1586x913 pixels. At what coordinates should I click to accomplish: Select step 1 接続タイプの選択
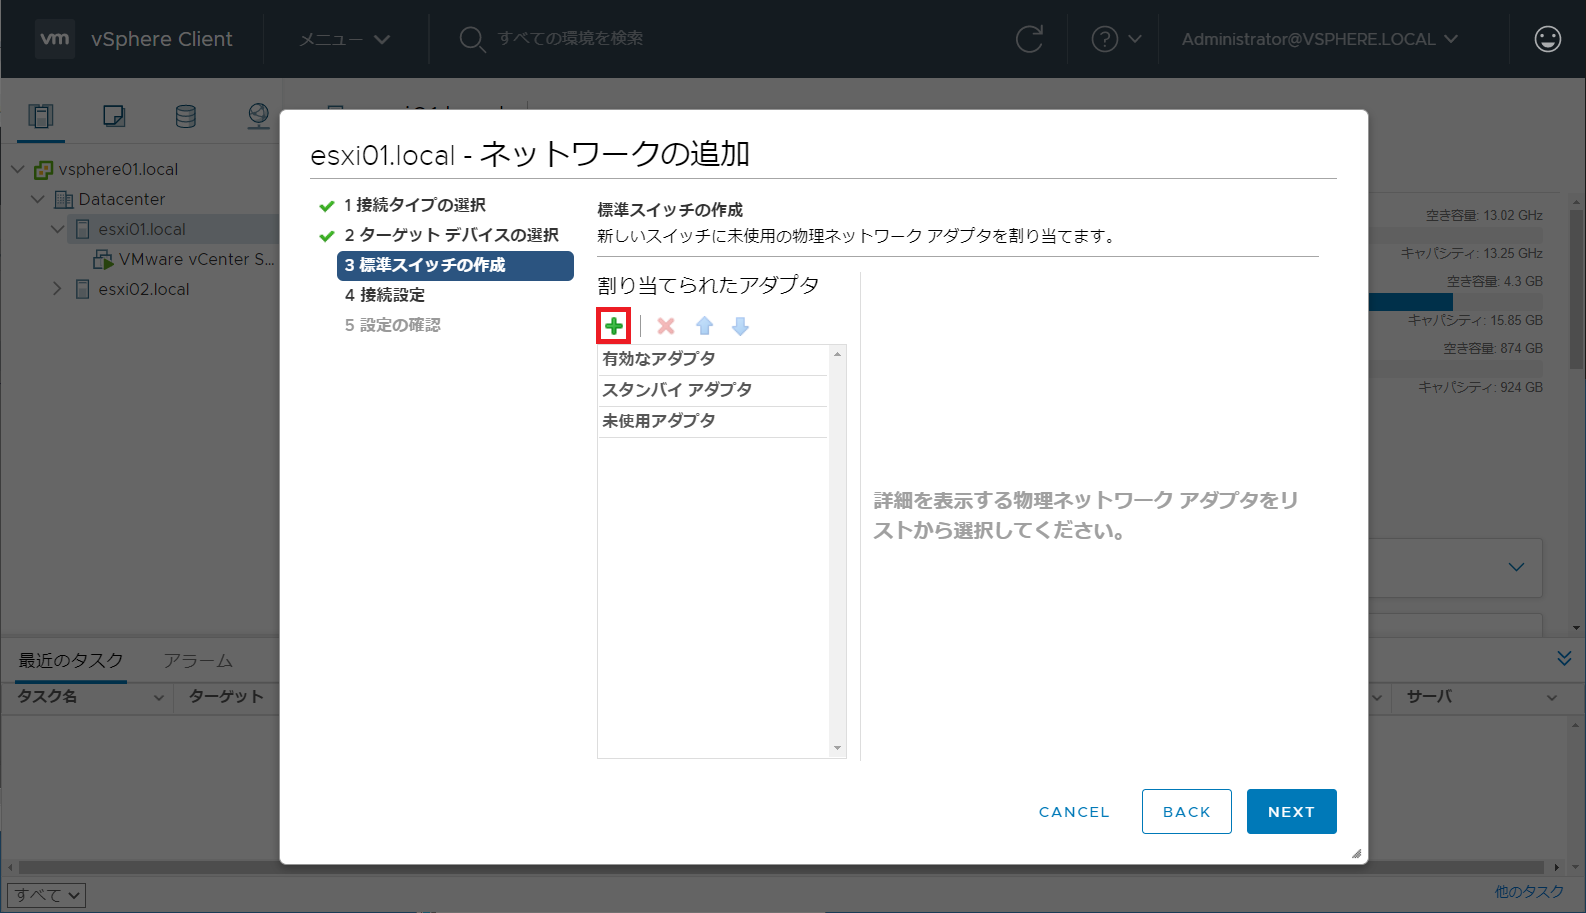click(x=415, y=205)
